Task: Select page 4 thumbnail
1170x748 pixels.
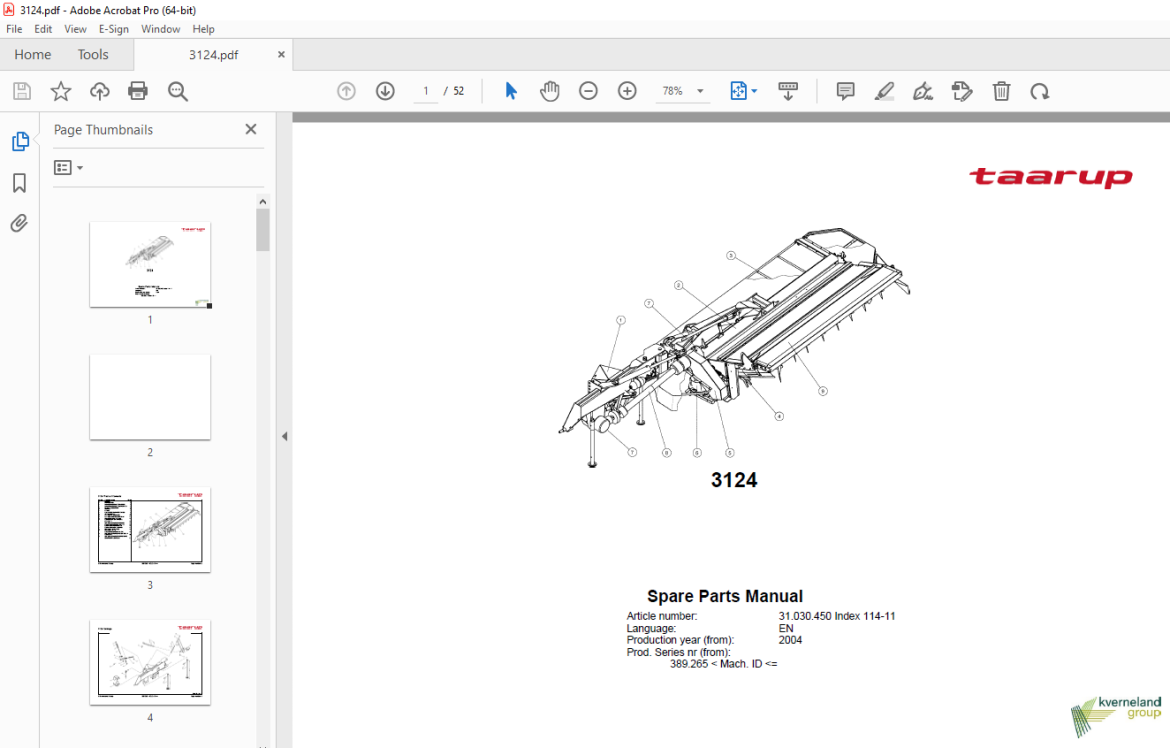Action: pyautogui.click(x=150, y=662)
